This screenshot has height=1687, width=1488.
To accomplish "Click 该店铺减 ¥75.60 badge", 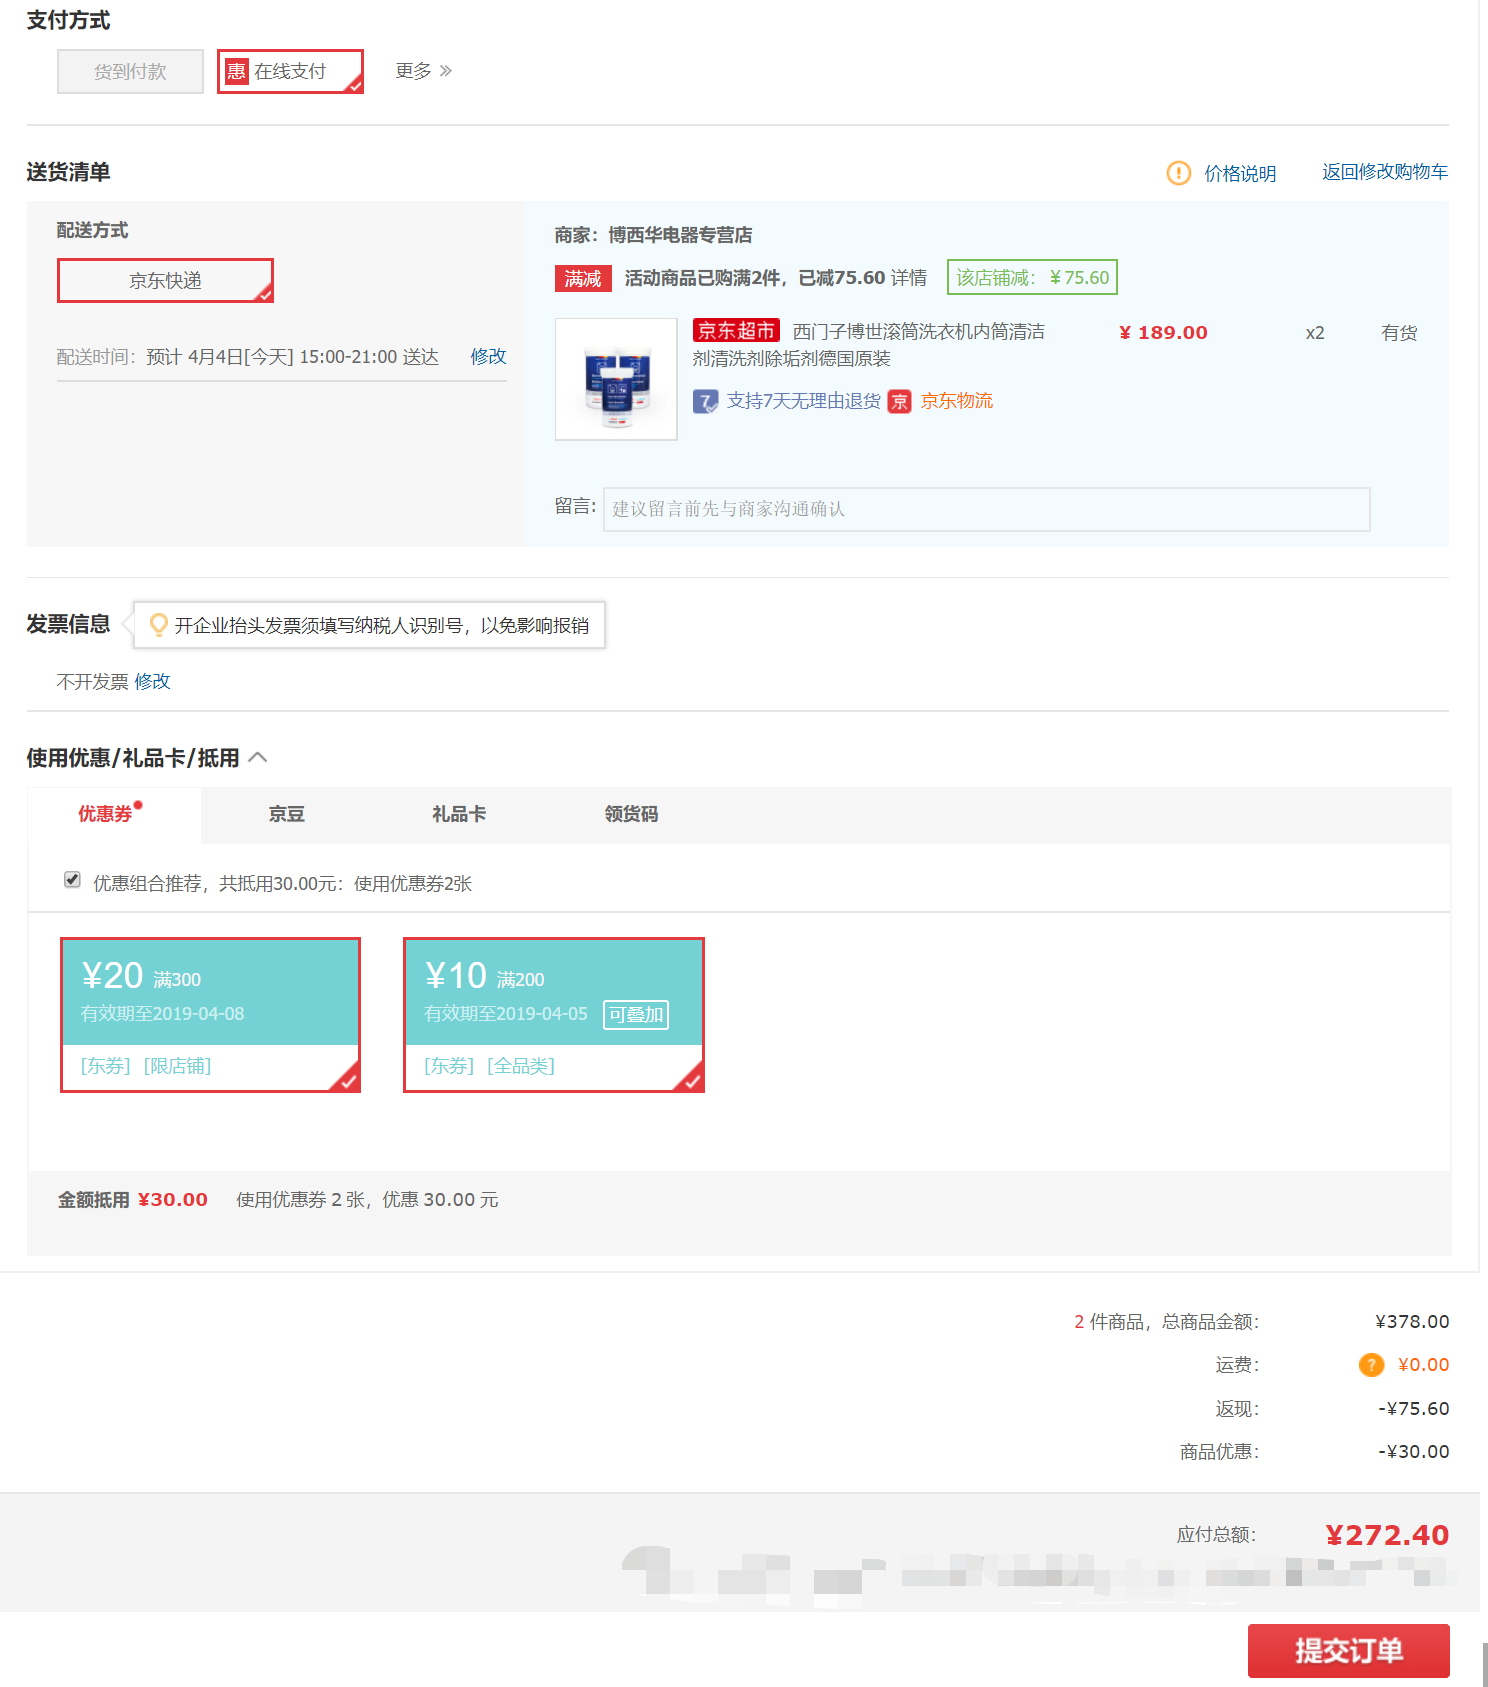I will 1032,278.
